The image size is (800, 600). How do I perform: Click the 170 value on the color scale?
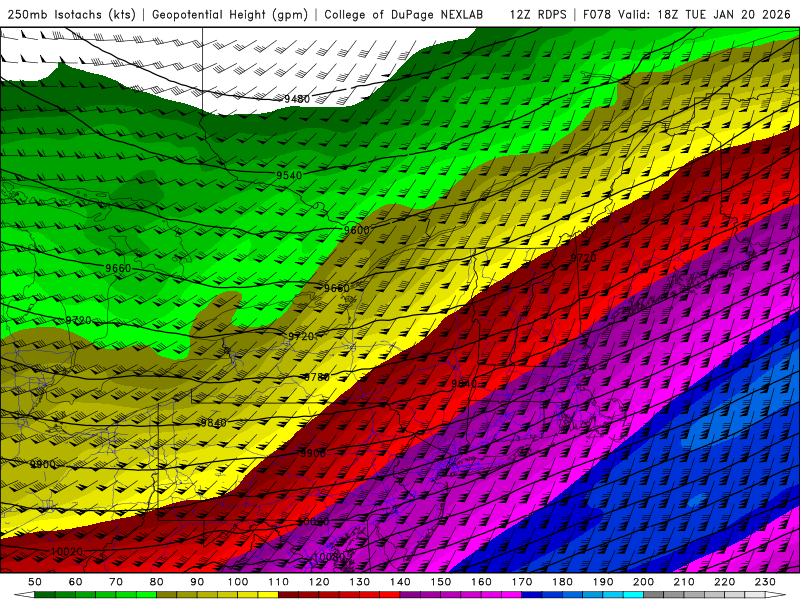pyautogui.click(x=522, y=582)
